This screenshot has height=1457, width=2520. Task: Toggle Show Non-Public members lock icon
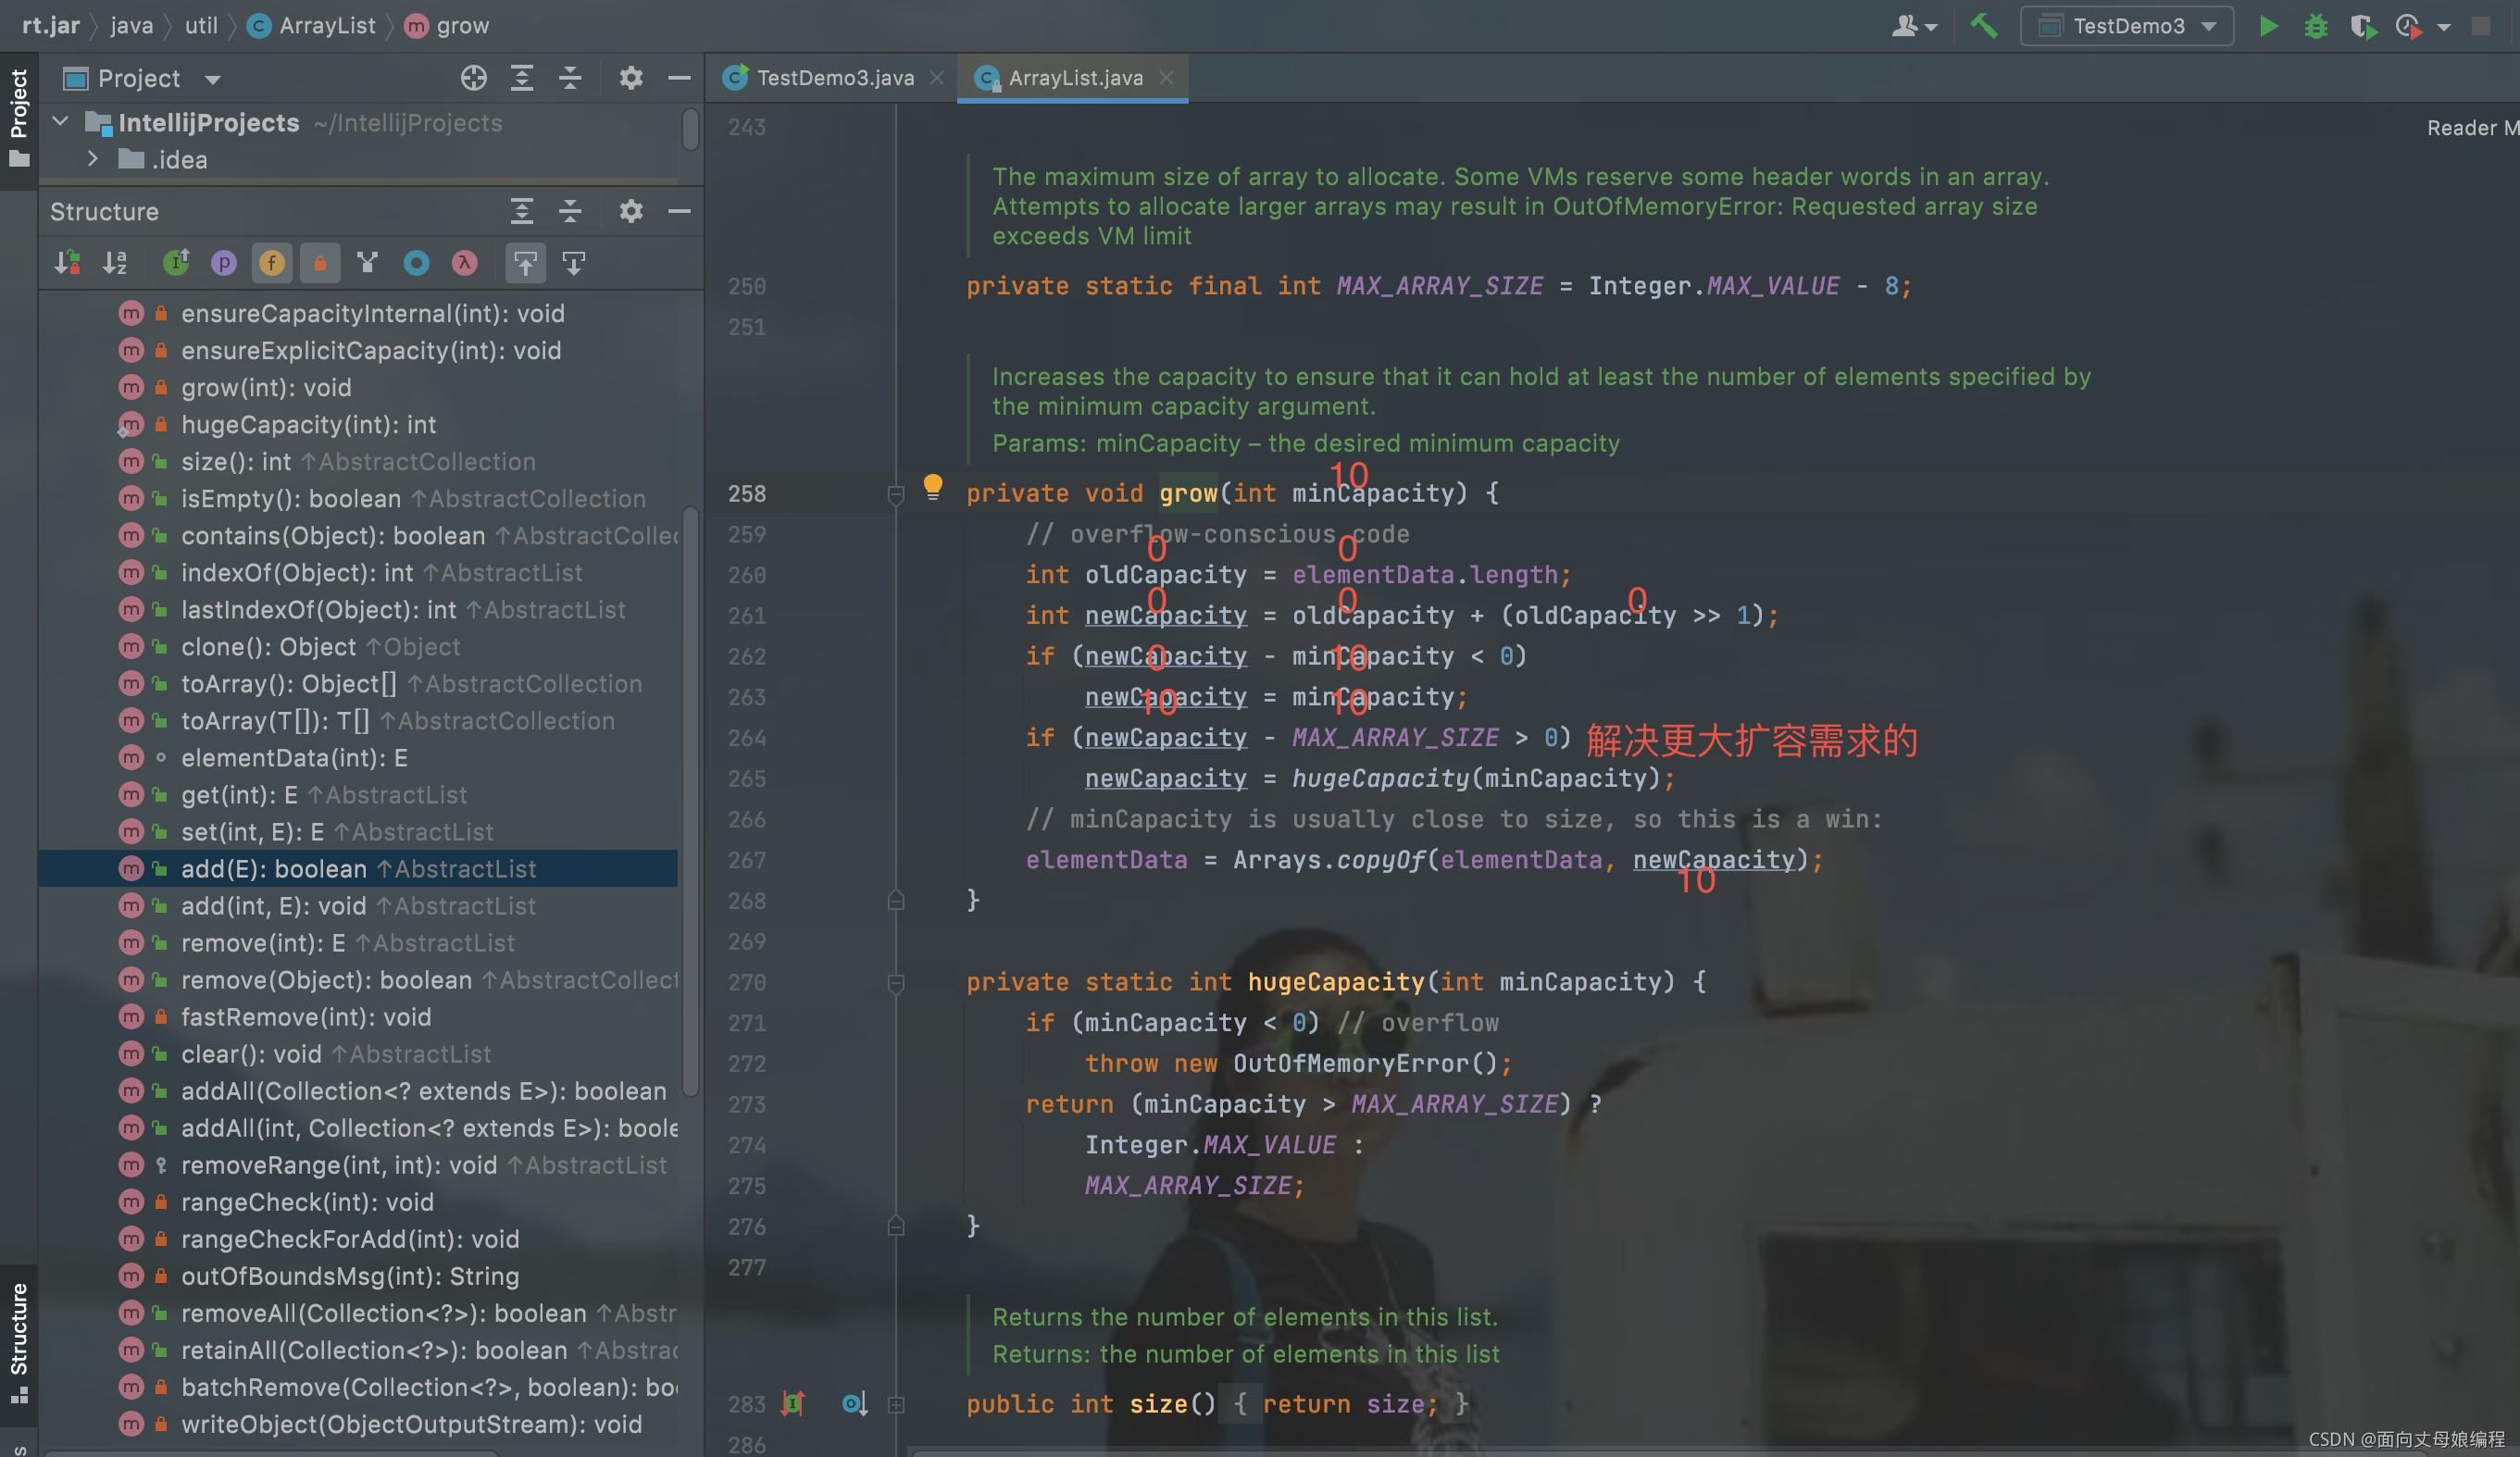click(x=320, y=262)
